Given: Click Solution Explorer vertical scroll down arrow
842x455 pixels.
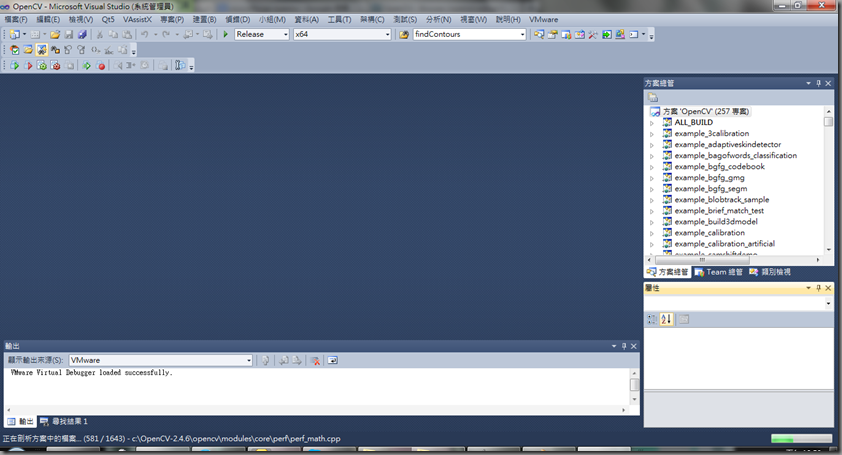Looking at the screenshot, I should [x=829, y=250].
